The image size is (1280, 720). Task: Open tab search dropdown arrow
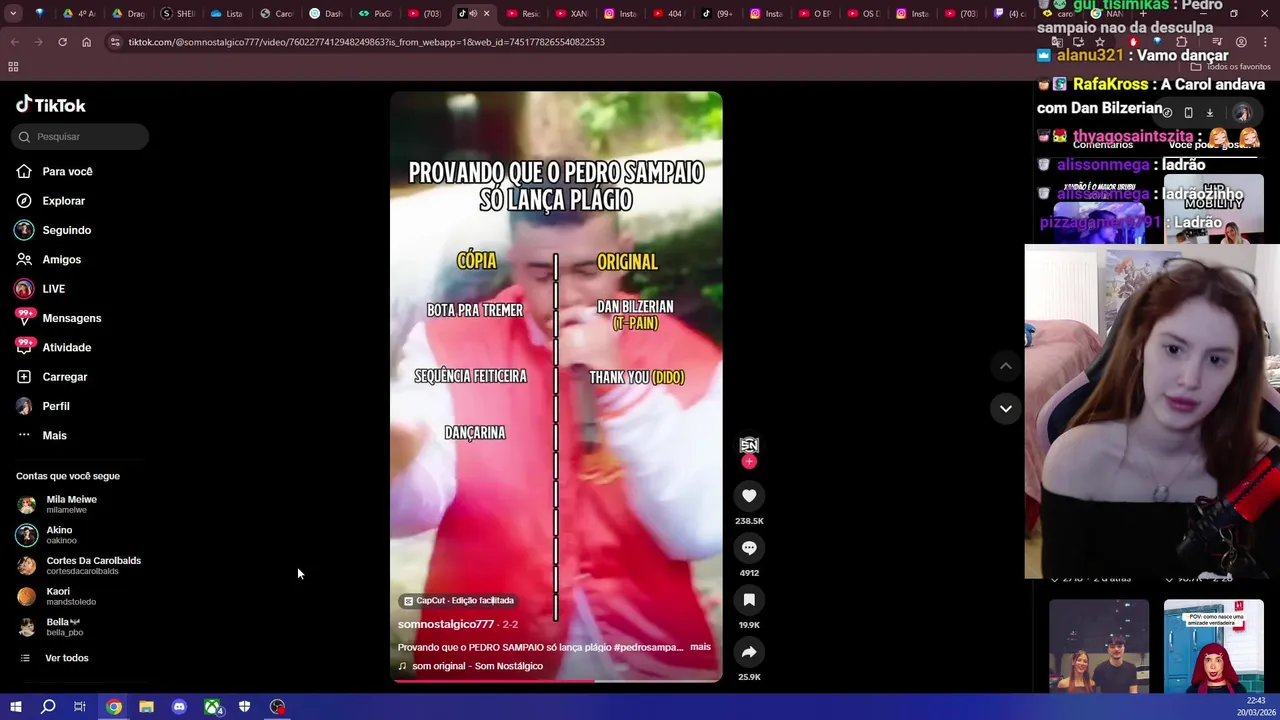[12, 14]
